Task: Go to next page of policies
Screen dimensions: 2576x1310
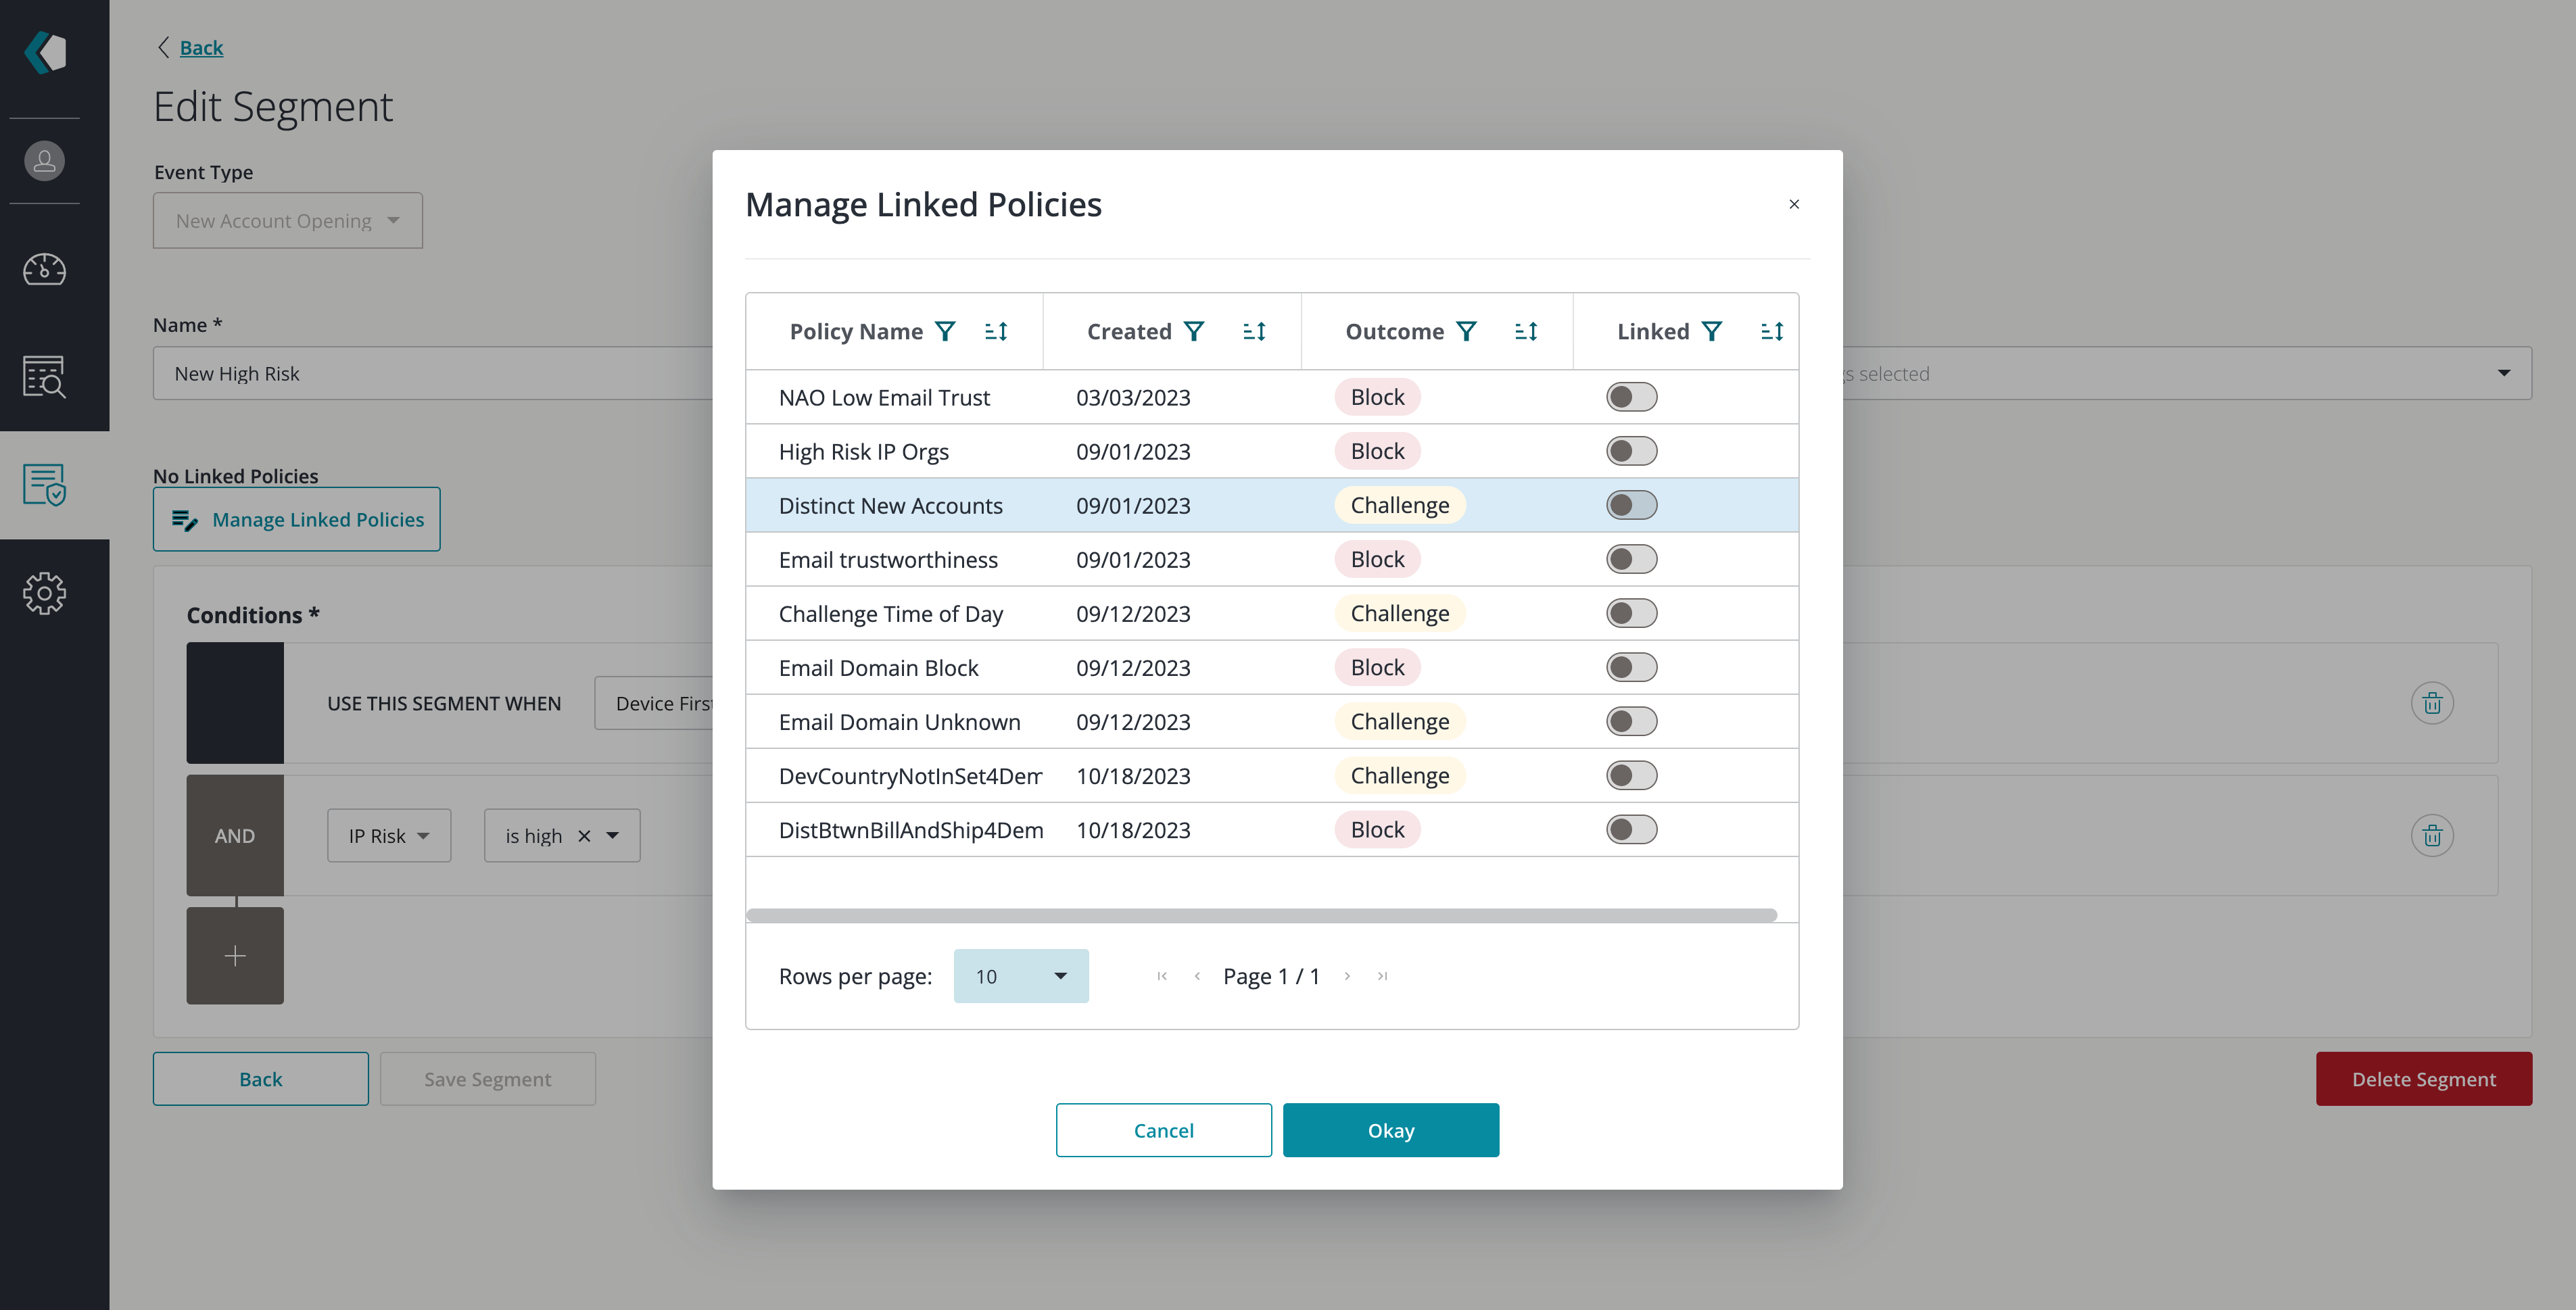Action: tap(1347, 976)
